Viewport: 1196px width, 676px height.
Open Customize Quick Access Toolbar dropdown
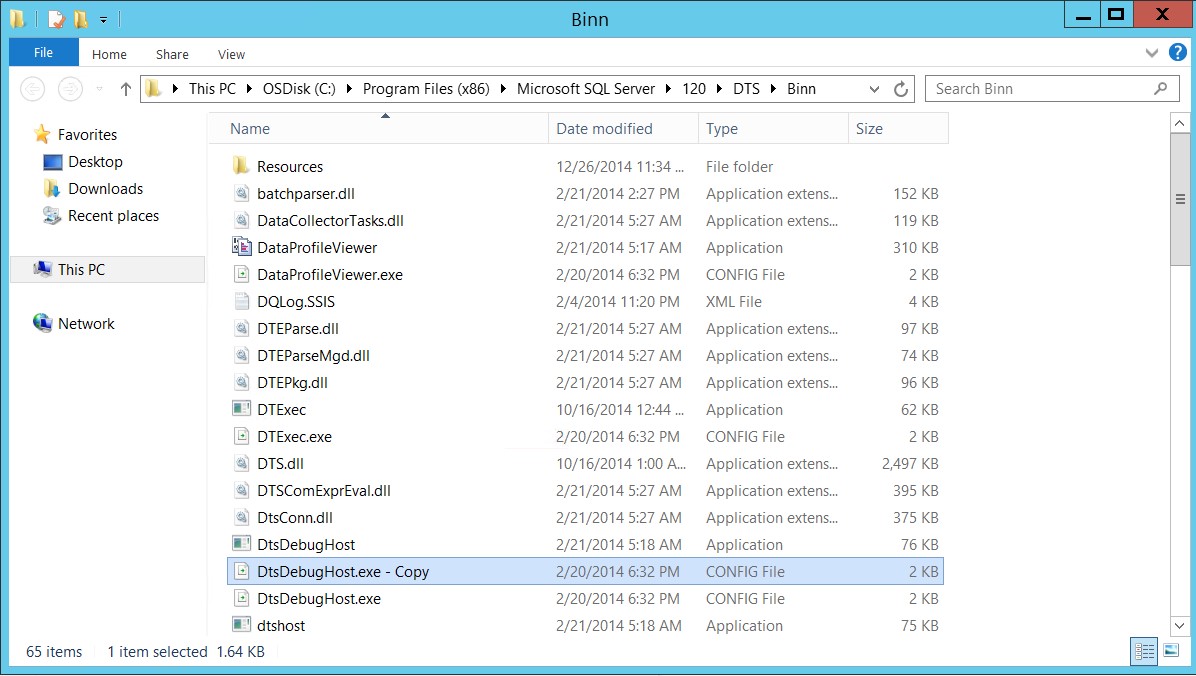click(x=103, y=19)
